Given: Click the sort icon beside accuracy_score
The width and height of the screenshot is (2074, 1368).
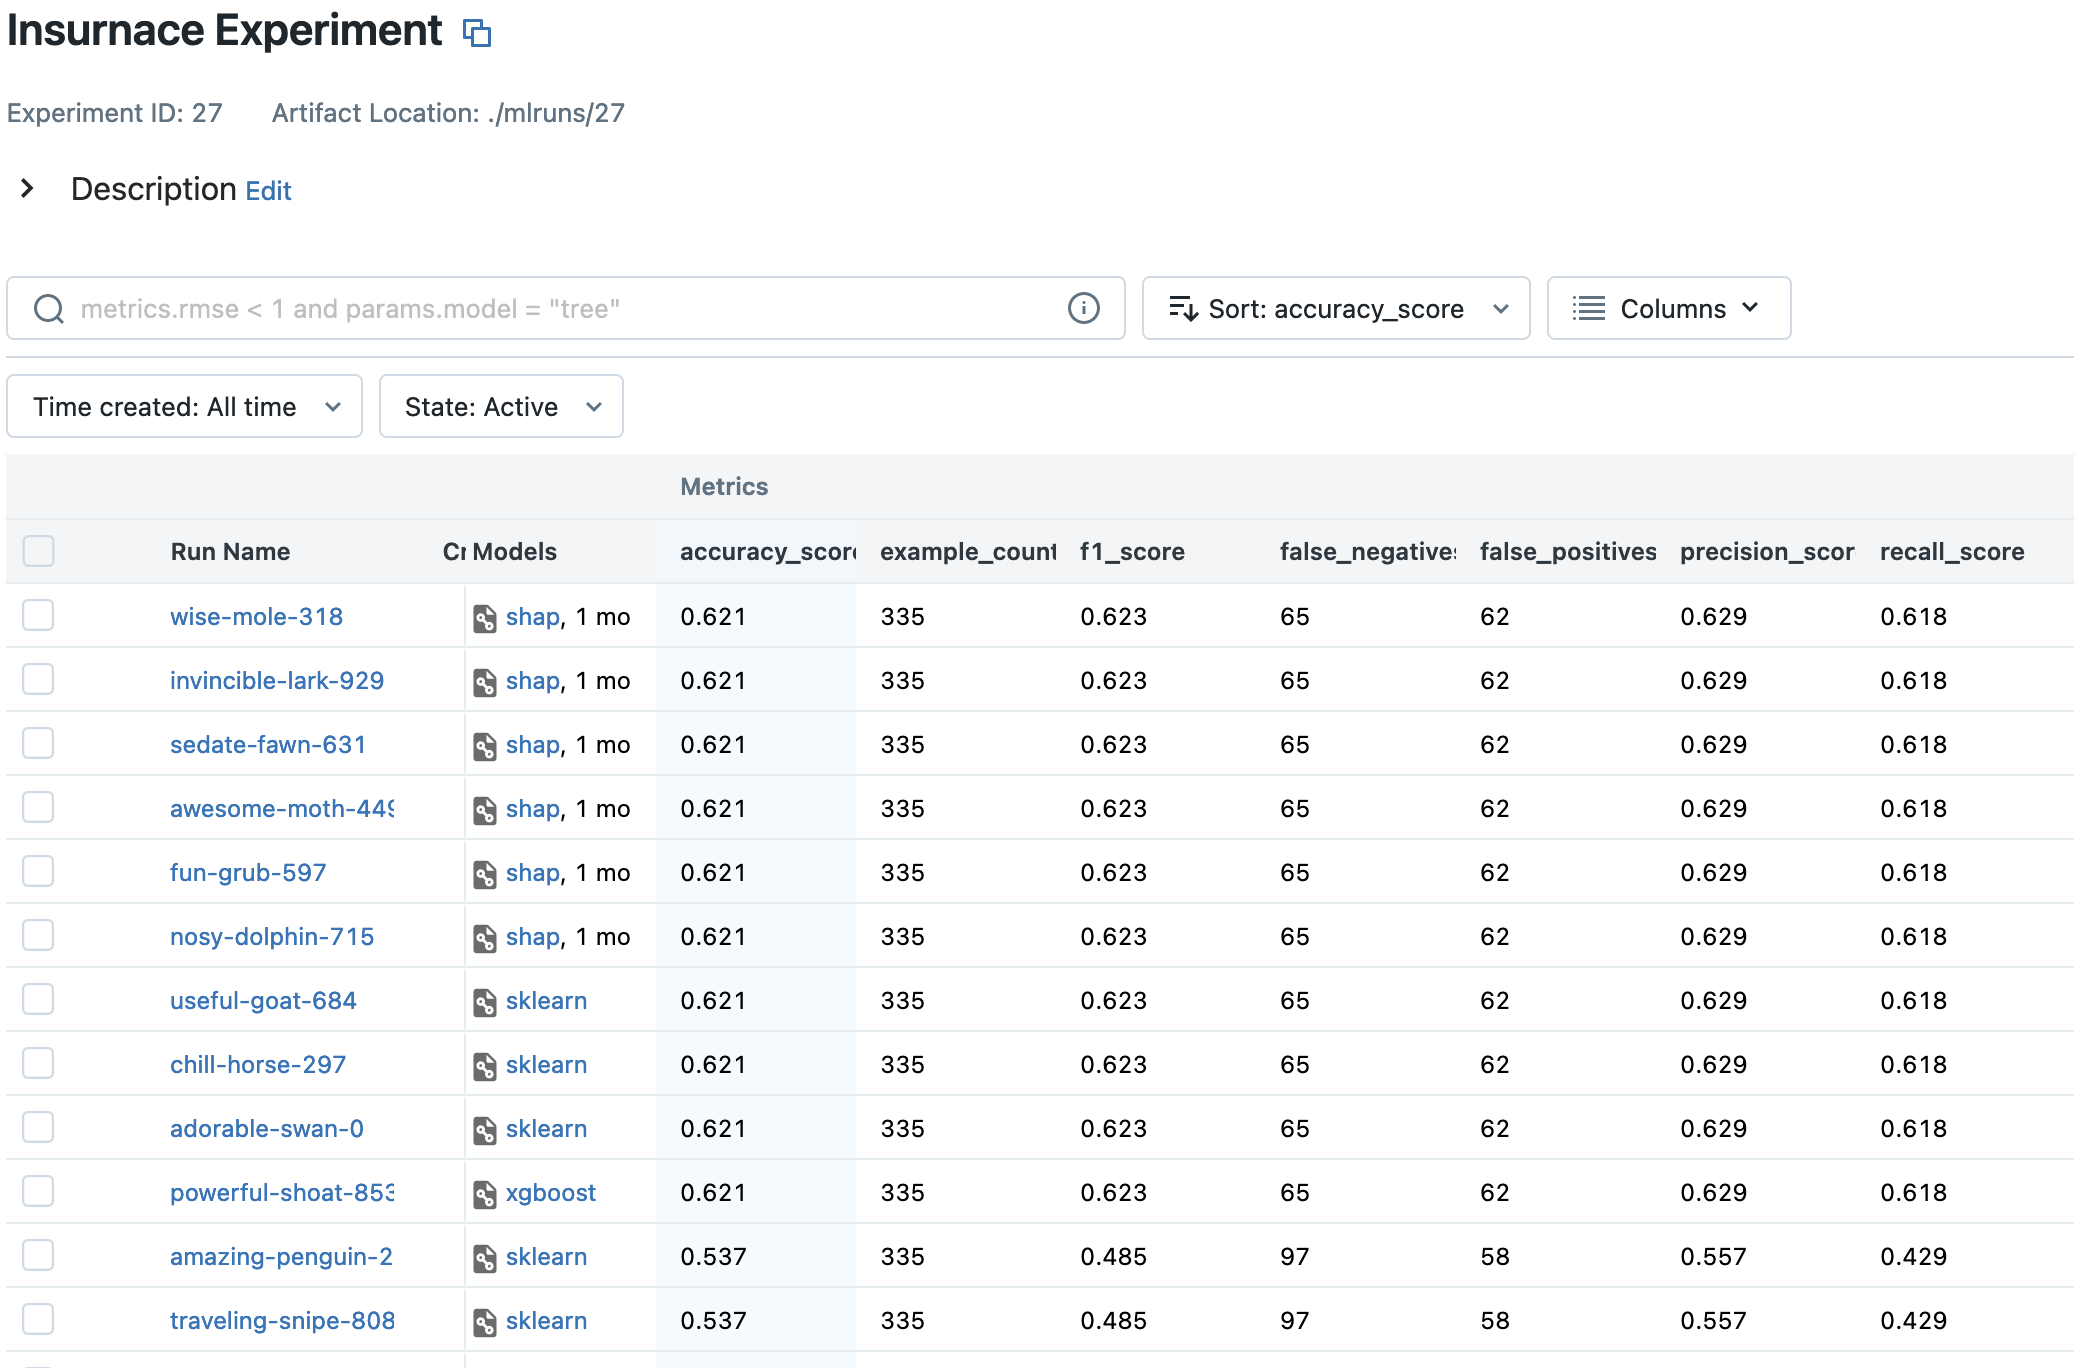Looking at the screenshot, I should click(1183, 308).
